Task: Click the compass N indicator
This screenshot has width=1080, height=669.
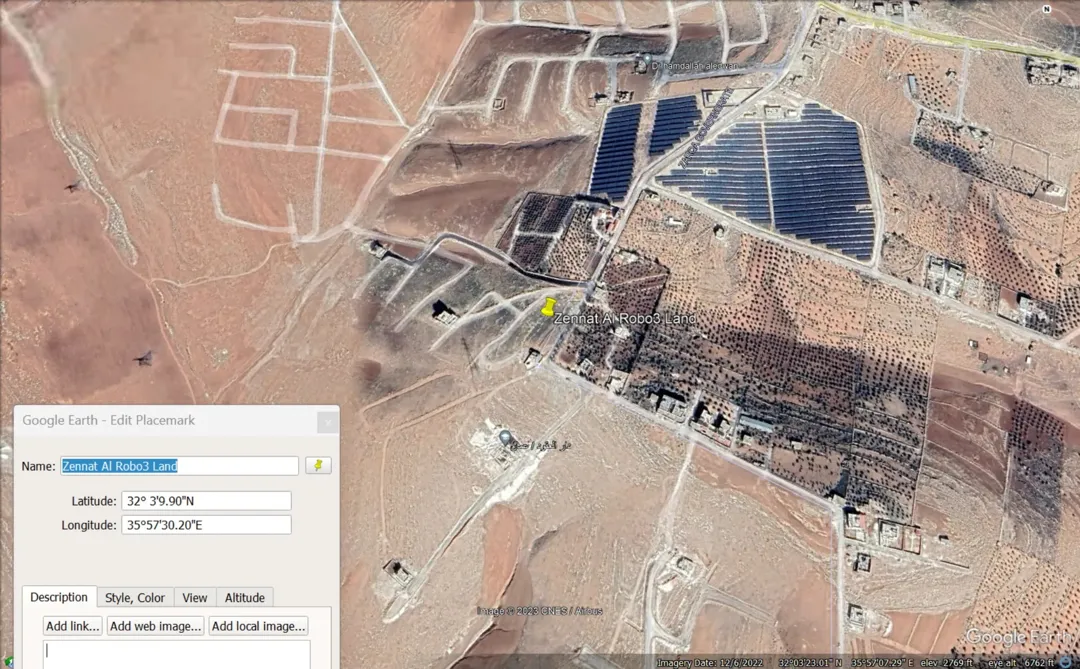Action: [x=1047, y=9]
